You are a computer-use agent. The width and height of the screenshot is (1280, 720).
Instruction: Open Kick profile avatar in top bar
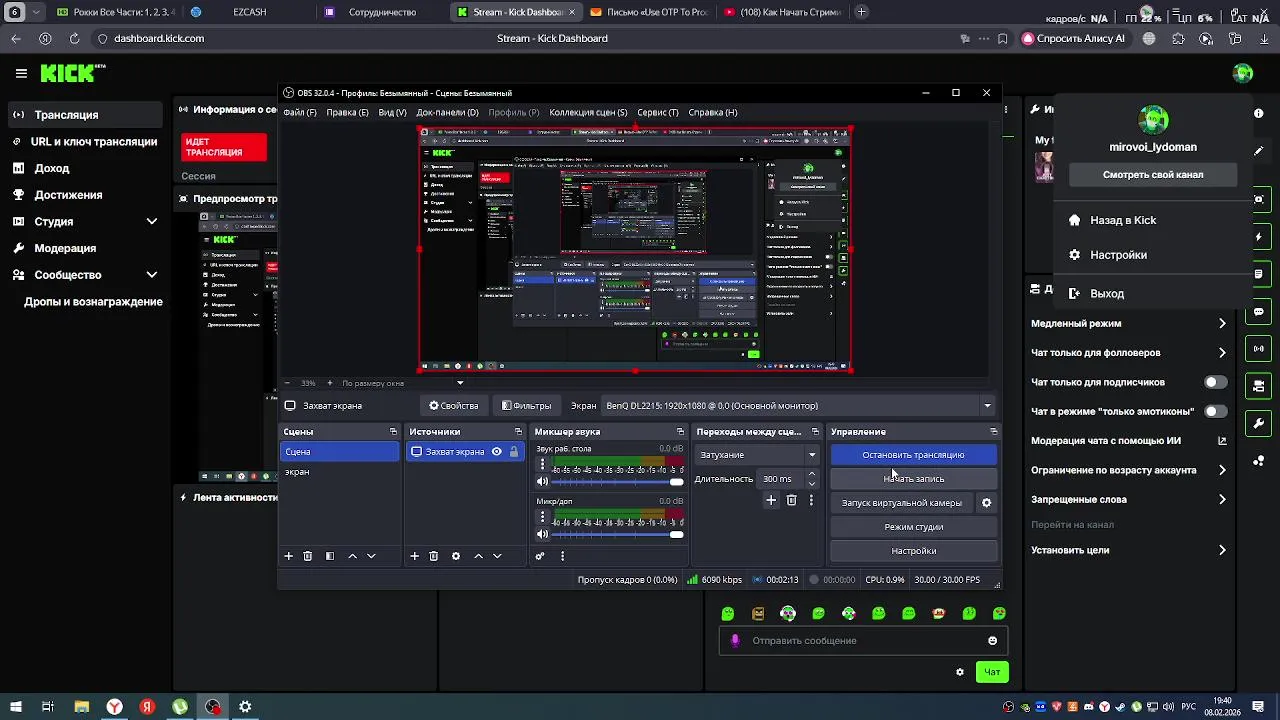coord(1243,73)
